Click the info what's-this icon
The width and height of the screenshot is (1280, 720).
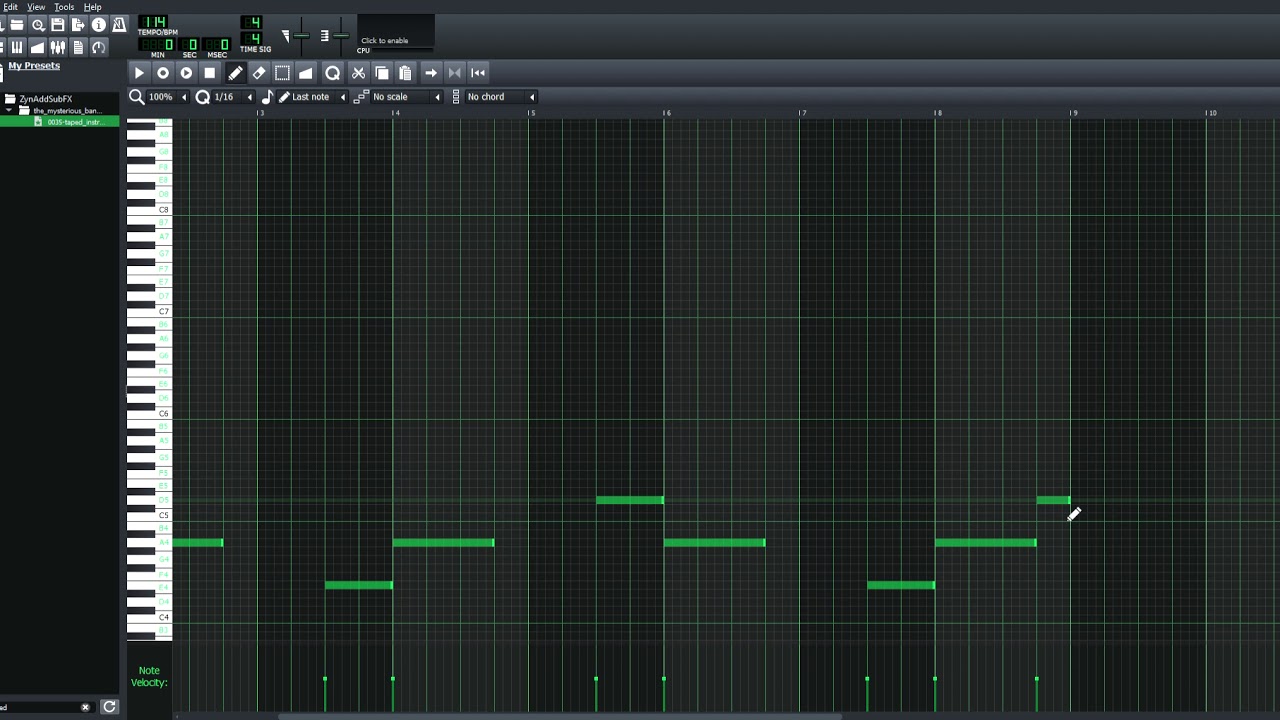pyautogui.click(x=98, y=25)
